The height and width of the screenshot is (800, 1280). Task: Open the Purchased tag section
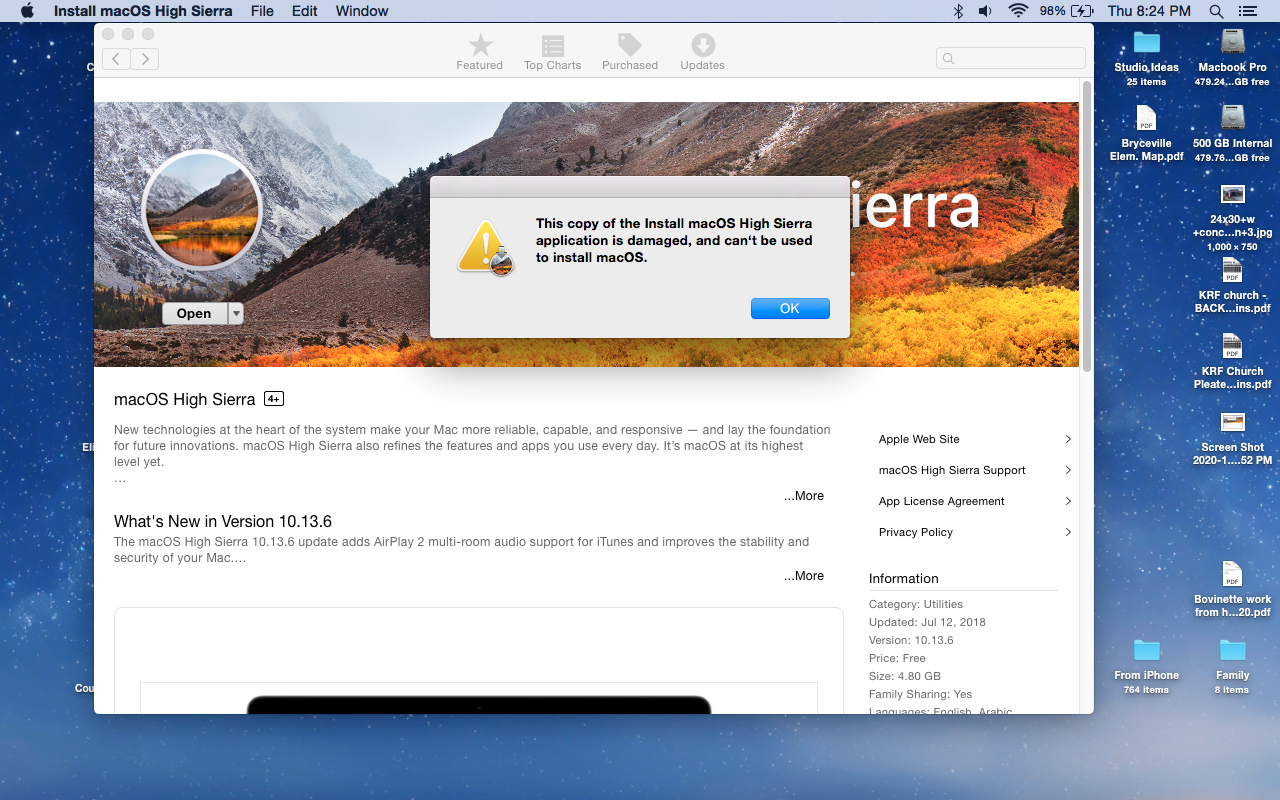[630, 52]
